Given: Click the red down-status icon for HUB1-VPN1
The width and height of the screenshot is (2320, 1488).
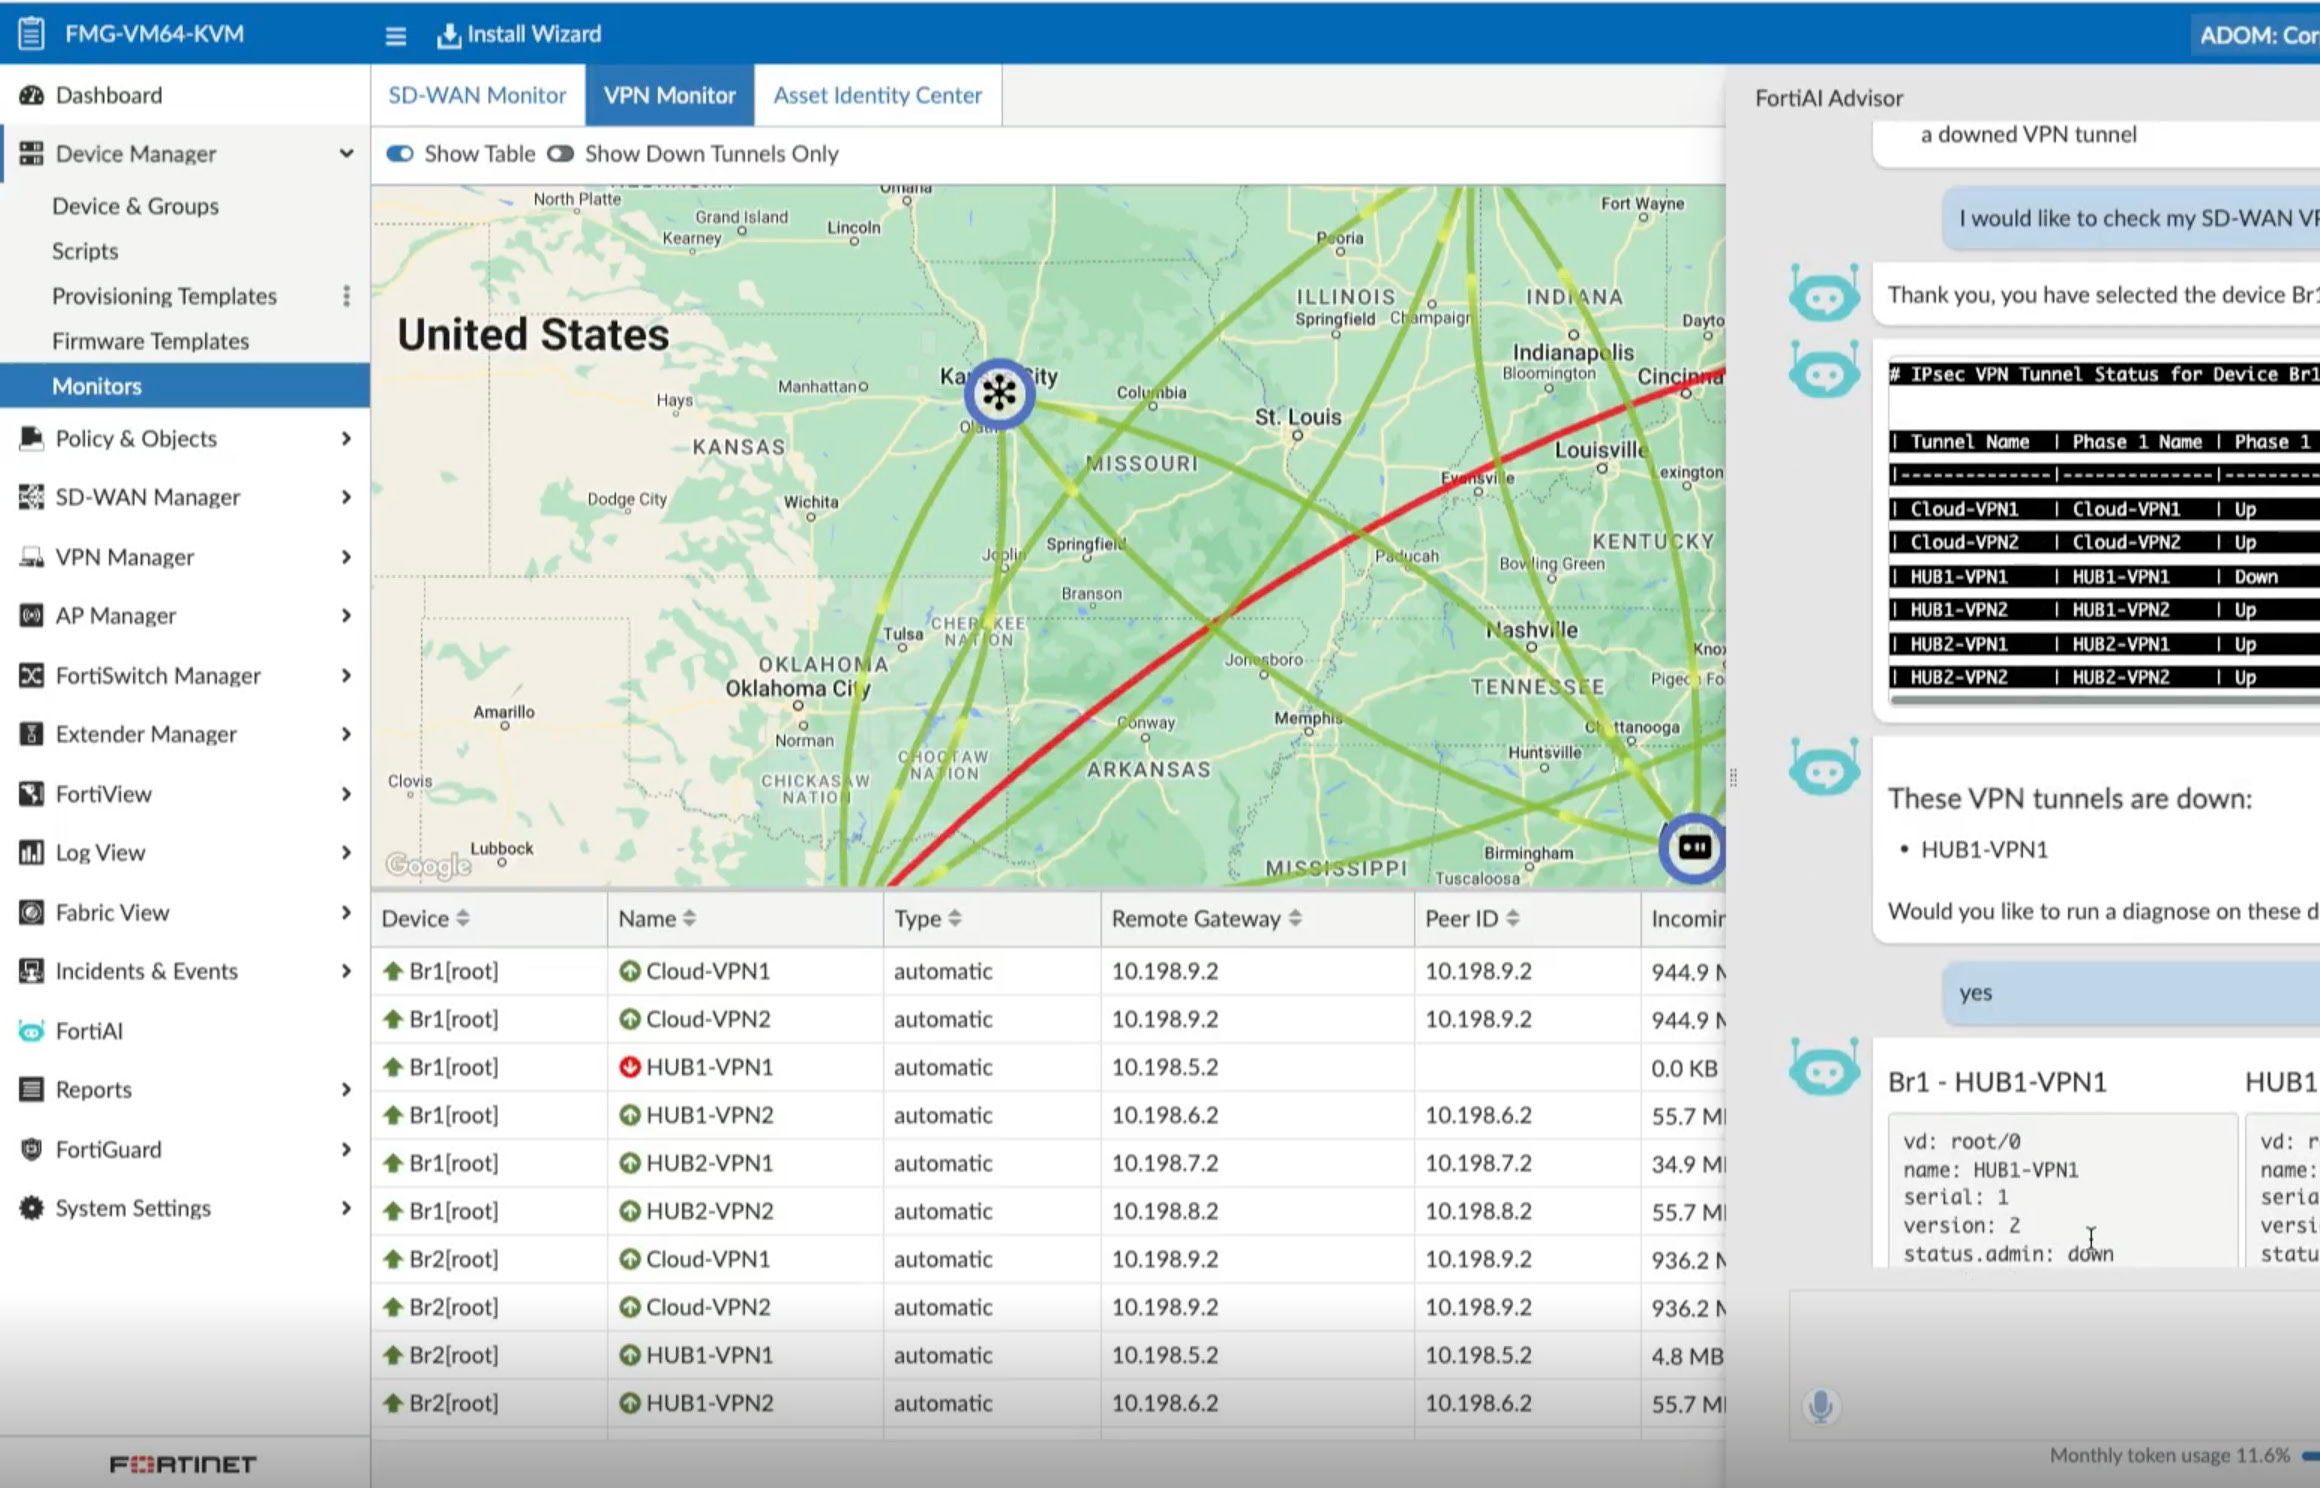Looking at the screenshot, I should [629, 1067].
